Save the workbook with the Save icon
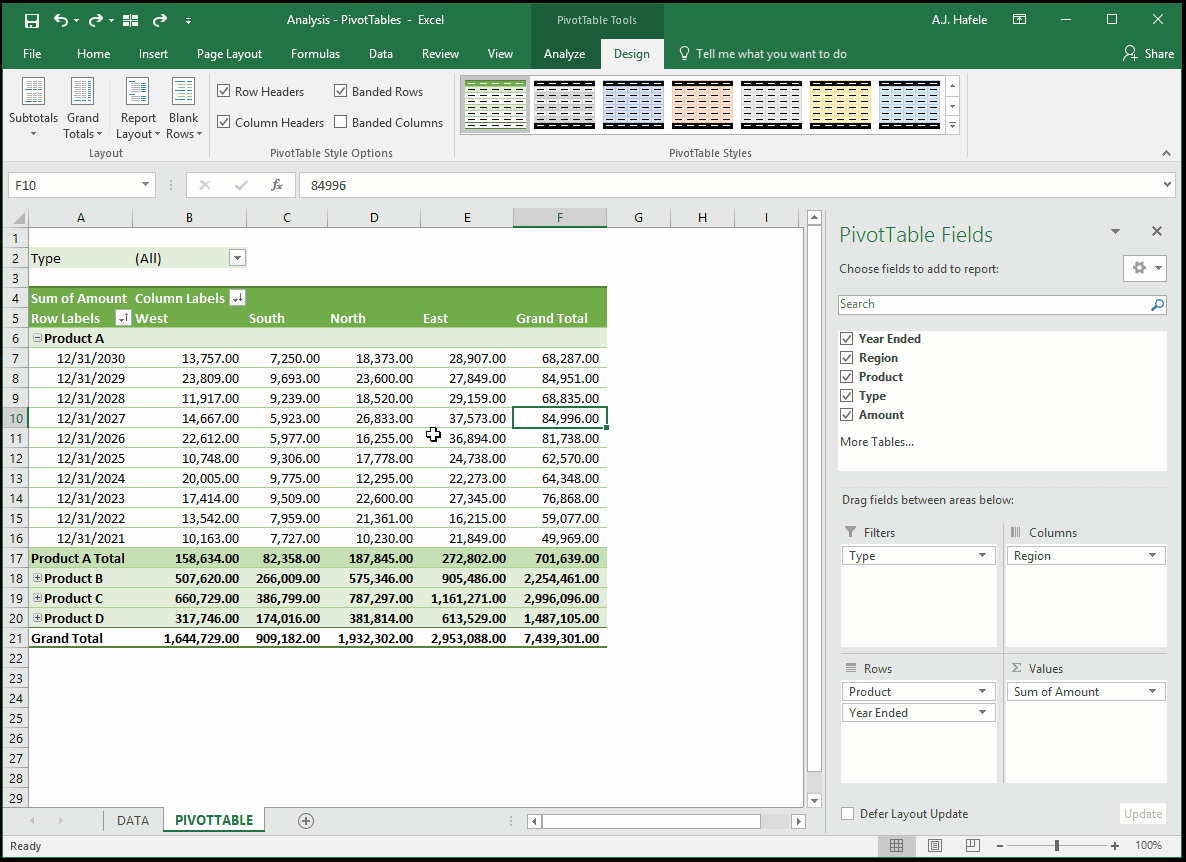Viewport: 1186px width, 862px height. point(32,20)
